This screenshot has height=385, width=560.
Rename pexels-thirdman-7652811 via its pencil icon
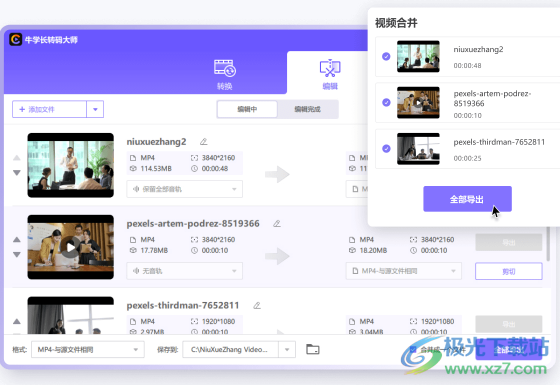tap(257, 306)
